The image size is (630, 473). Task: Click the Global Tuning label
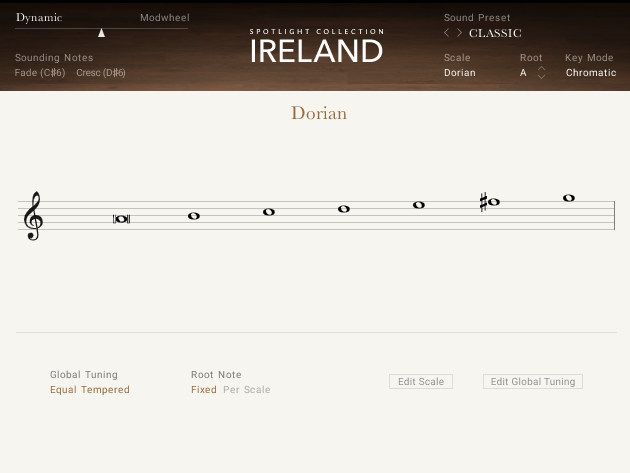coord(84,375)
